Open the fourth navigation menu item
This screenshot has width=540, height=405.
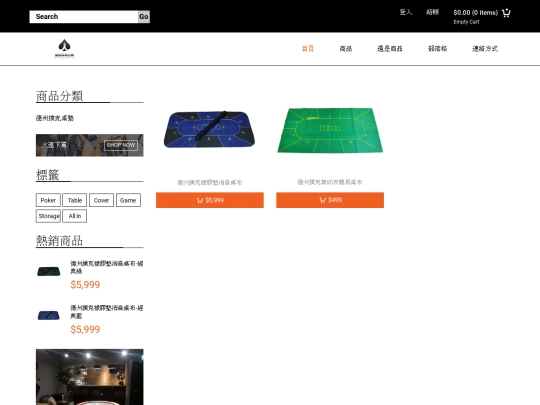437,49
